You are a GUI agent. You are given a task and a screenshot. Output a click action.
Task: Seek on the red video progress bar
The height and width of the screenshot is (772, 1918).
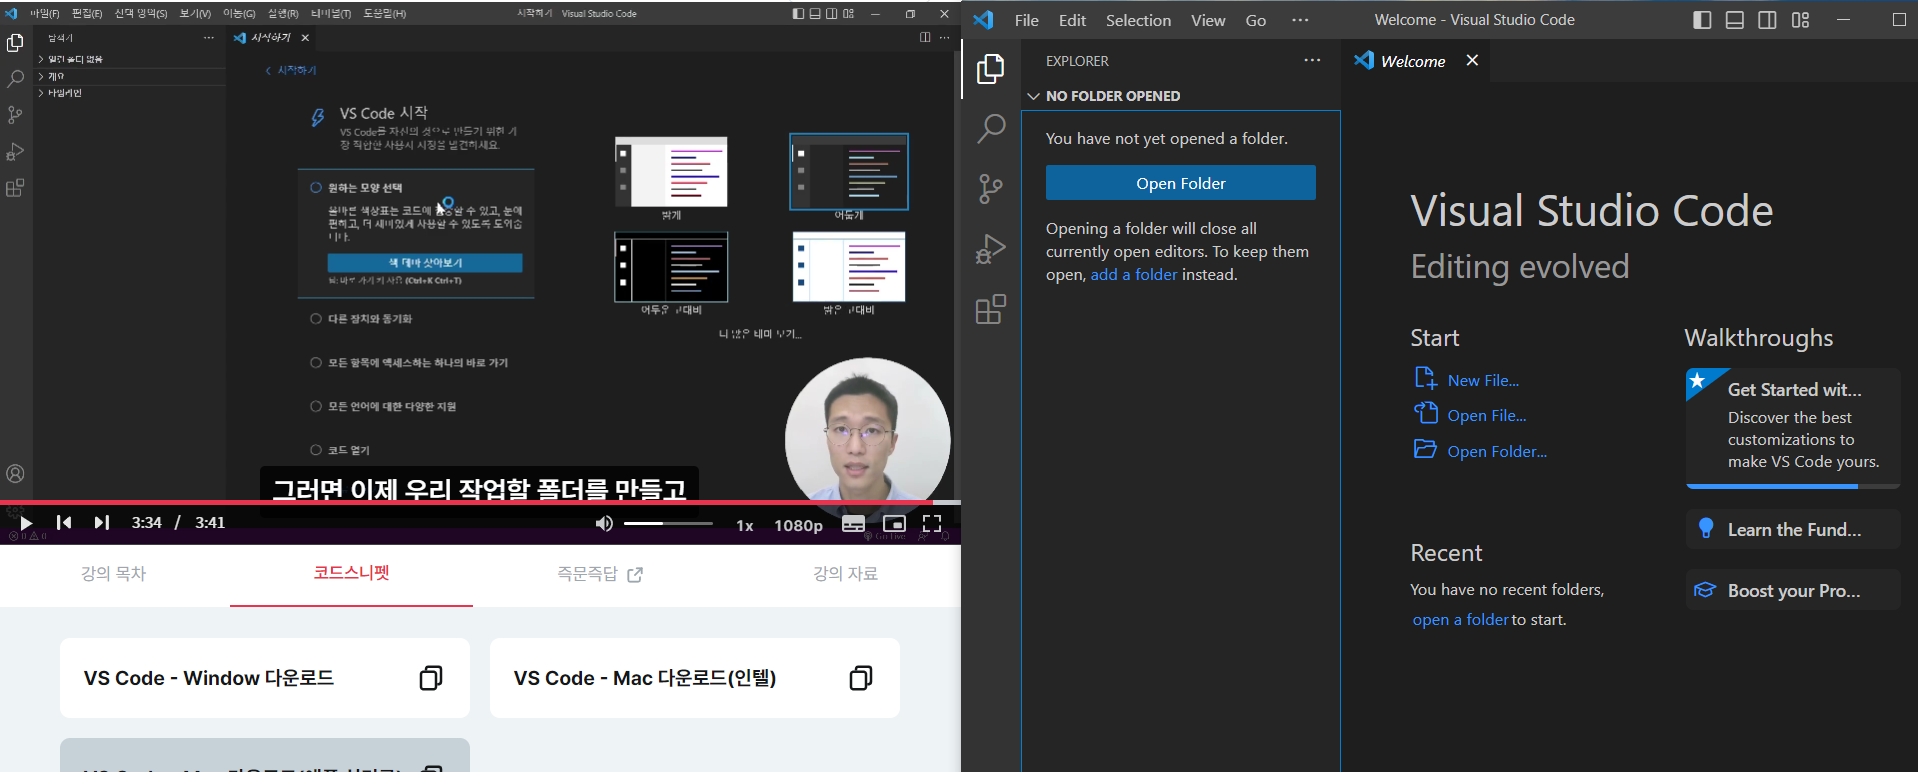(480, 502)
